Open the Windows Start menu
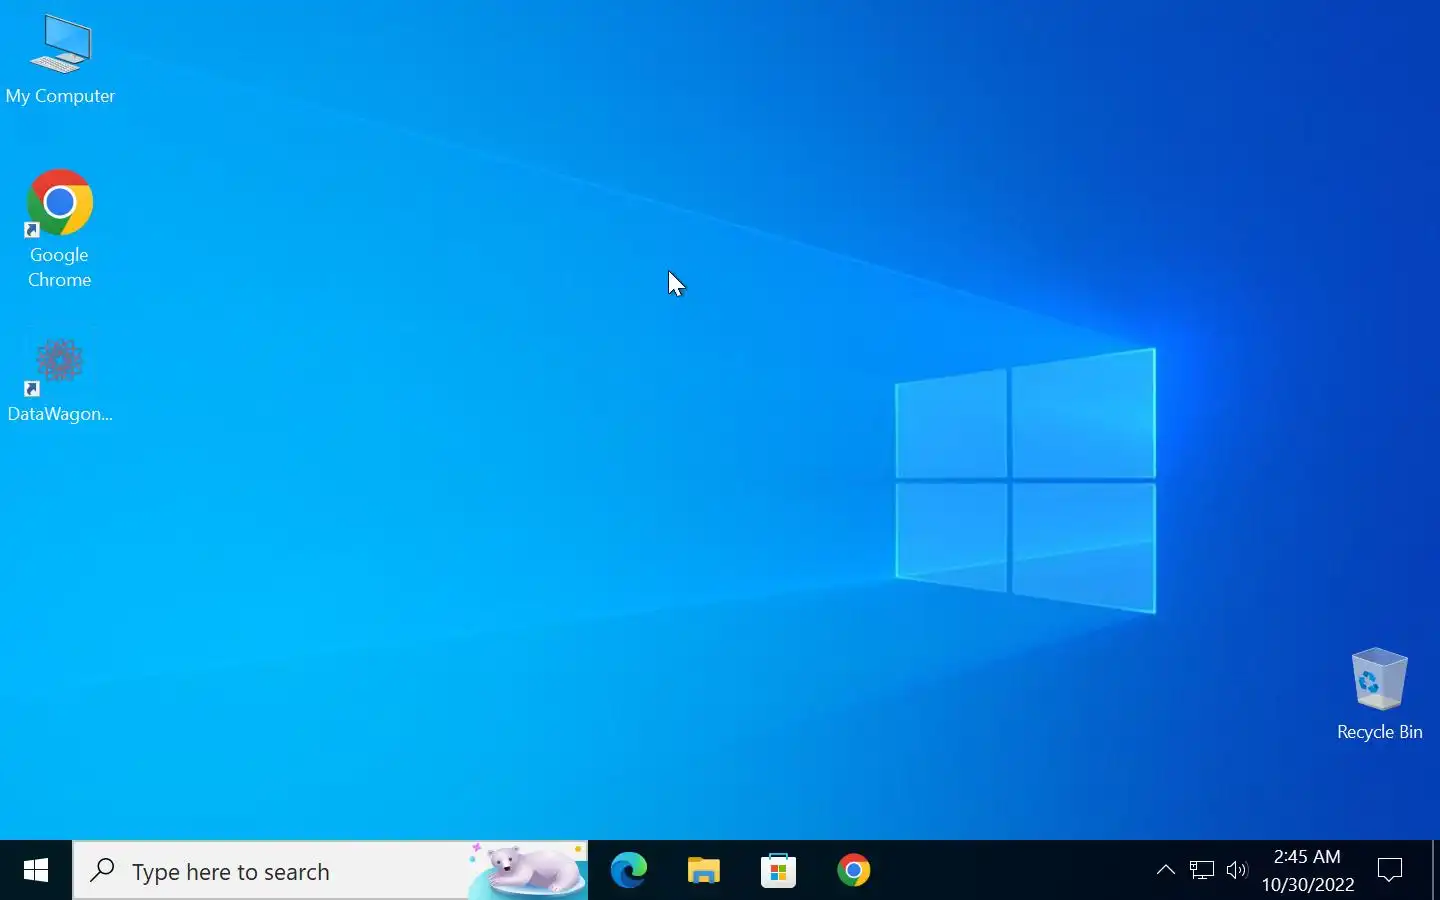Viewport: 1440px width, 900px height. 36,871
